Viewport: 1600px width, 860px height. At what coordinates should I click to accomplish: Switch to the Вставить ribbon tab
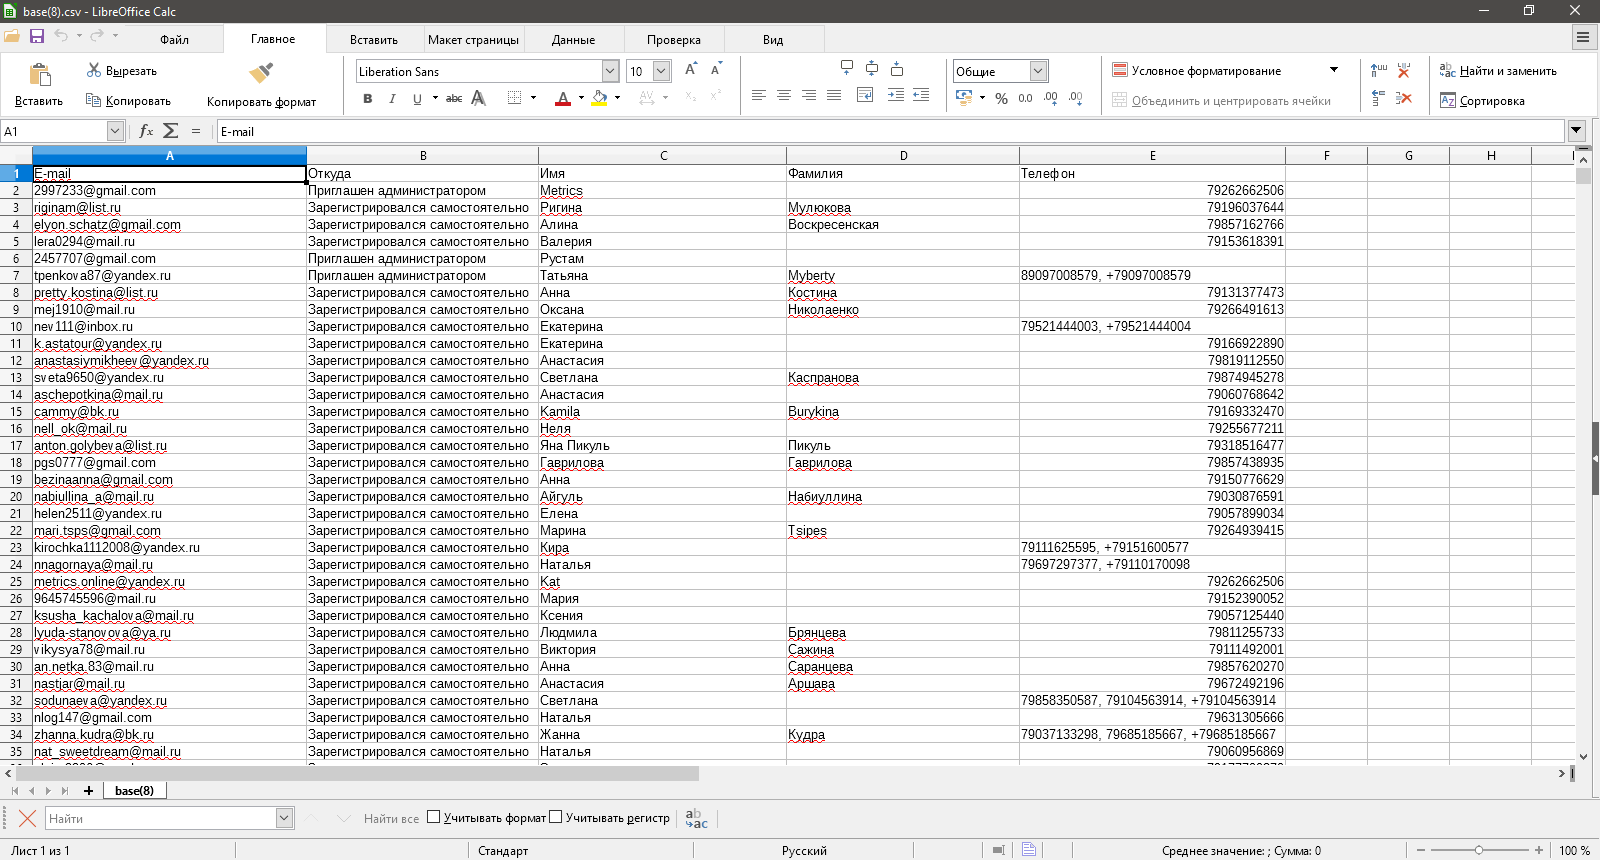click(x=373, y=40)
